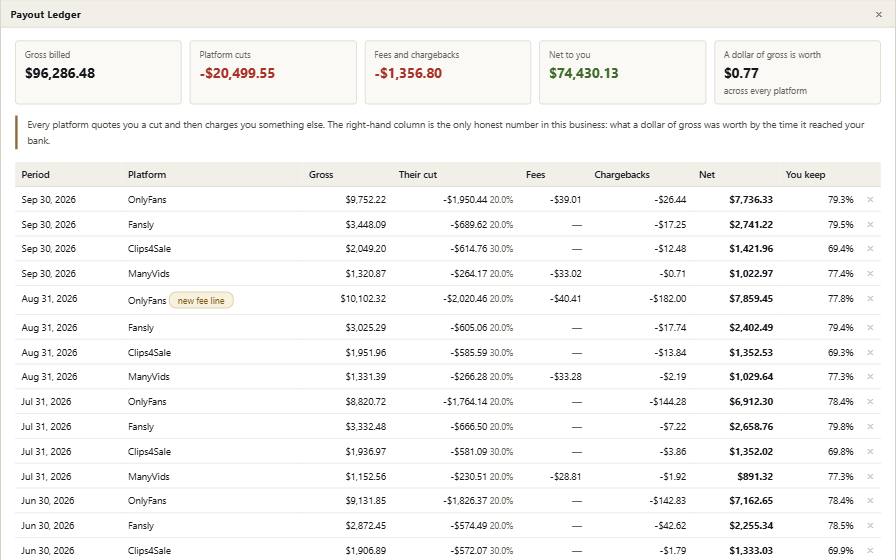Delete the Sep 30 ManyVids row
Image resolution: width=896 pixels, height=560 pixels.
[870, 274]
